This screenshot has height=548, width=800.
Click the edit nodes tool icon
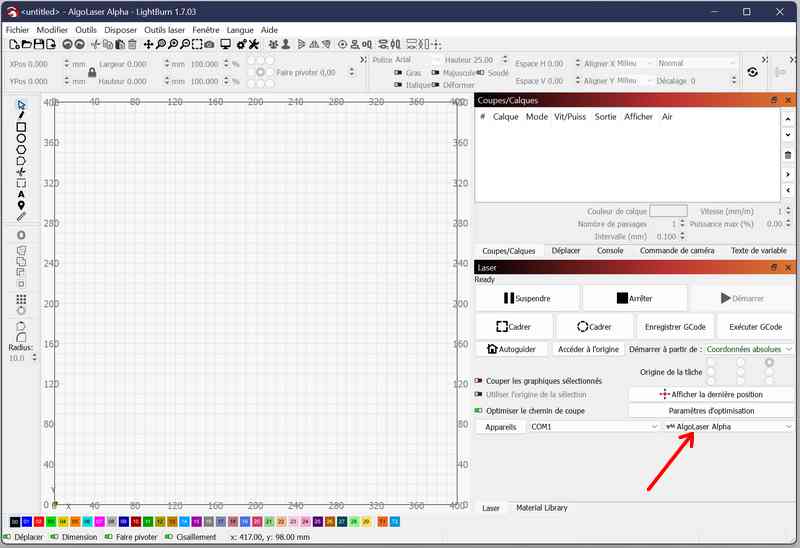[21, 161]
